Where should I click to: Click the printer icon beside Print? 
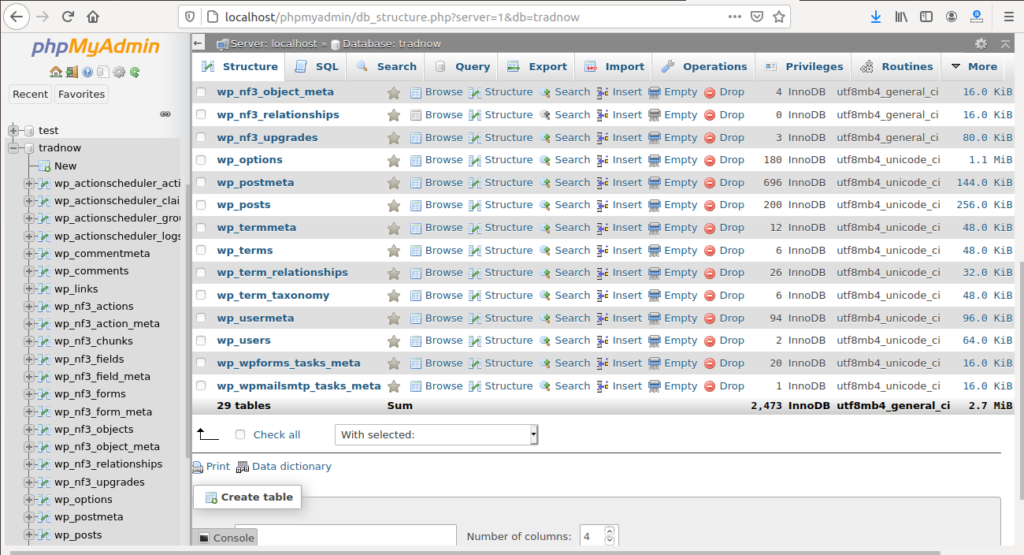tap(198, 467)
